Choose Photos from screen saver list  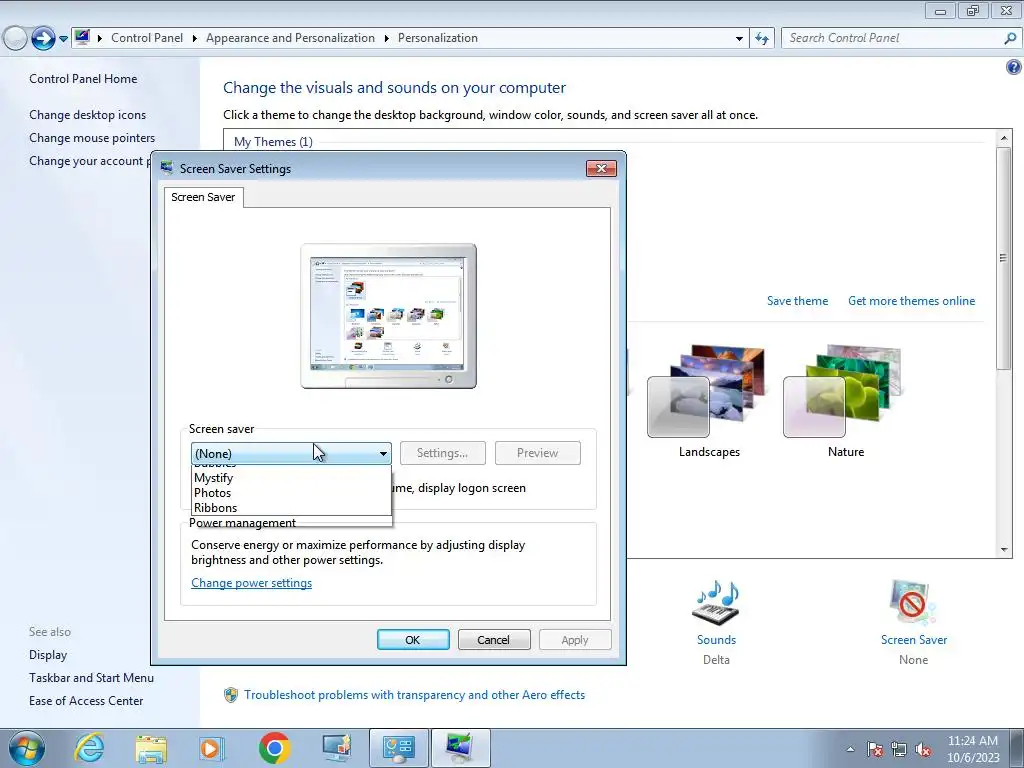click(291, 492)
